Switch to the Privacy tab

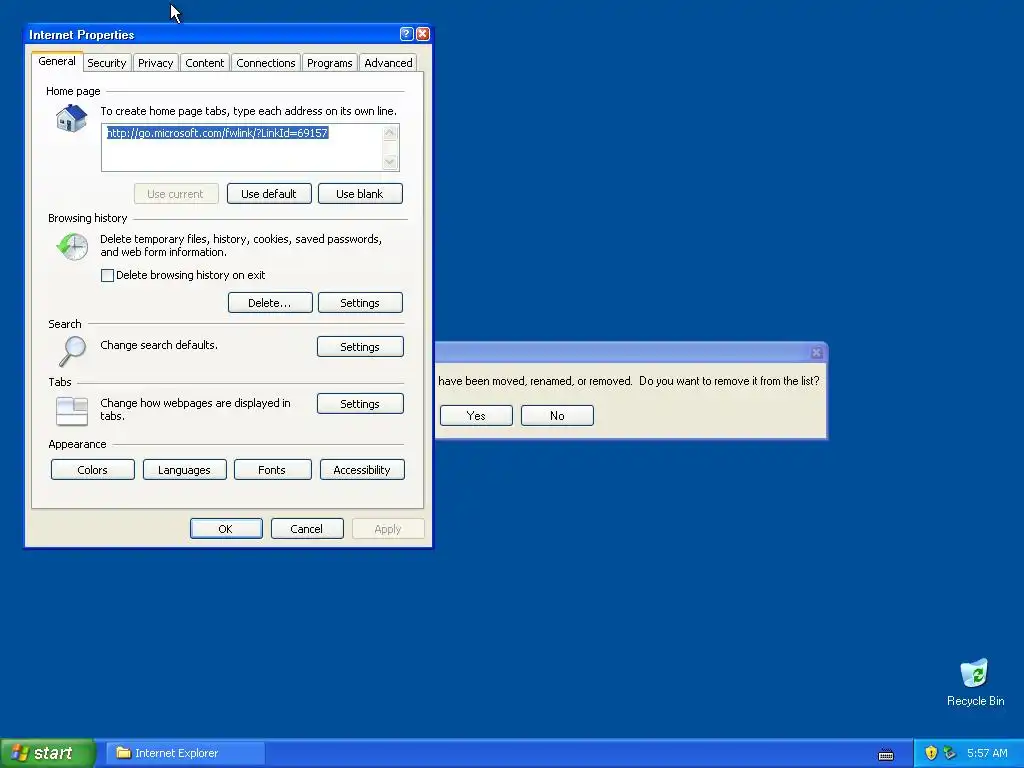(155, 63)
